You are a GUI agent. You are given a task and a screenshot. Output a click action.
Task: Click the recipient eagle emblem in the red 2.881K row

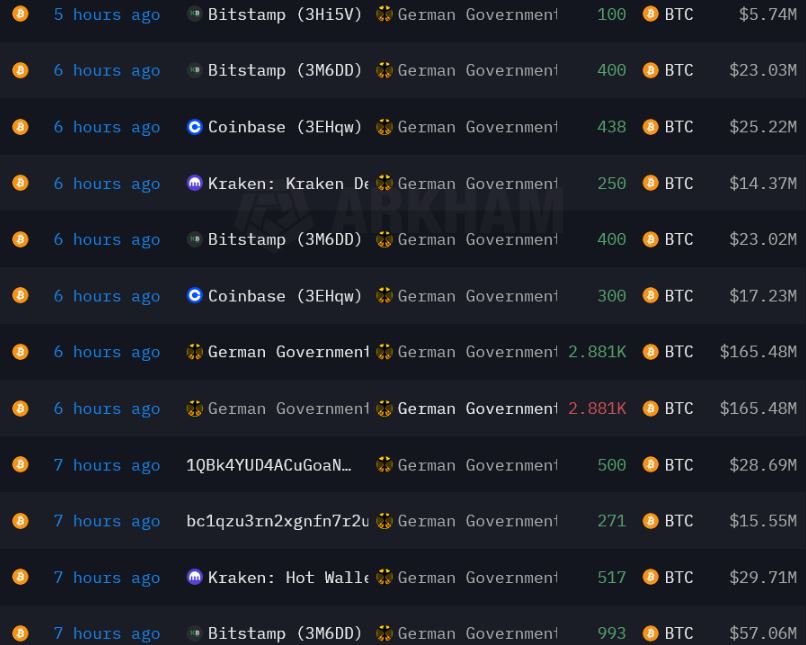(x=384, y=409)
